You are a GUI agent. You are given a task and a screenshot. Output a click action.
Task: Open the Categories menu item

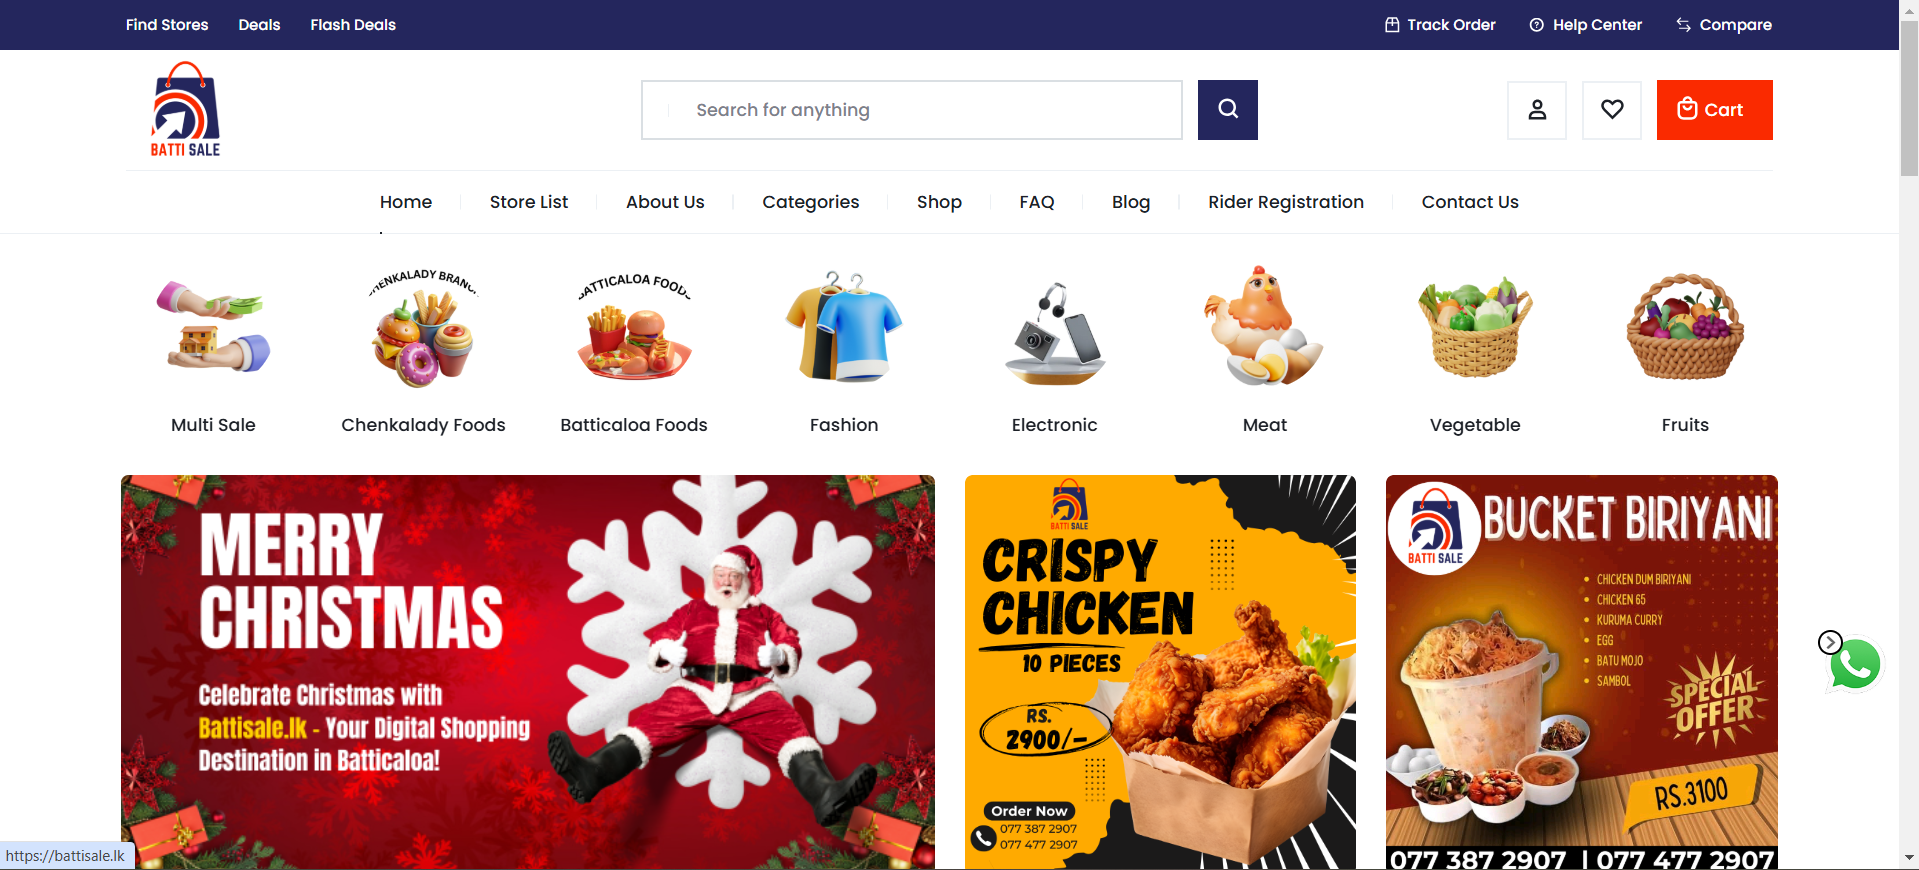(x=810, y=202)
